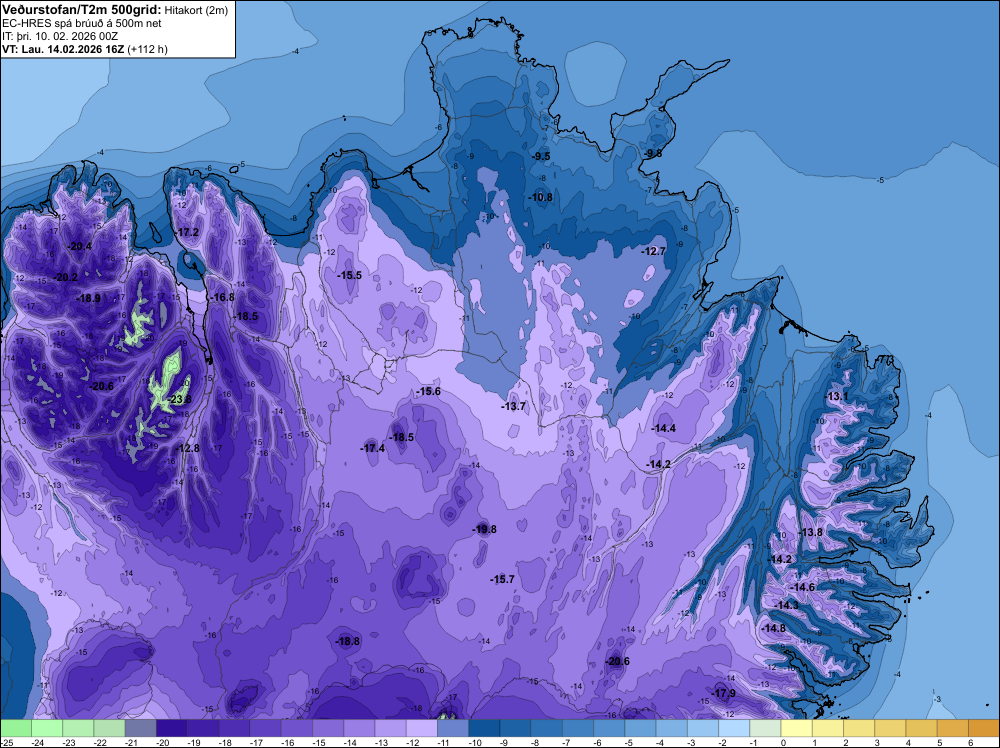Click the -15.5 temperature label
Screen dimensions: 1000x748
[x=349, y=275]
